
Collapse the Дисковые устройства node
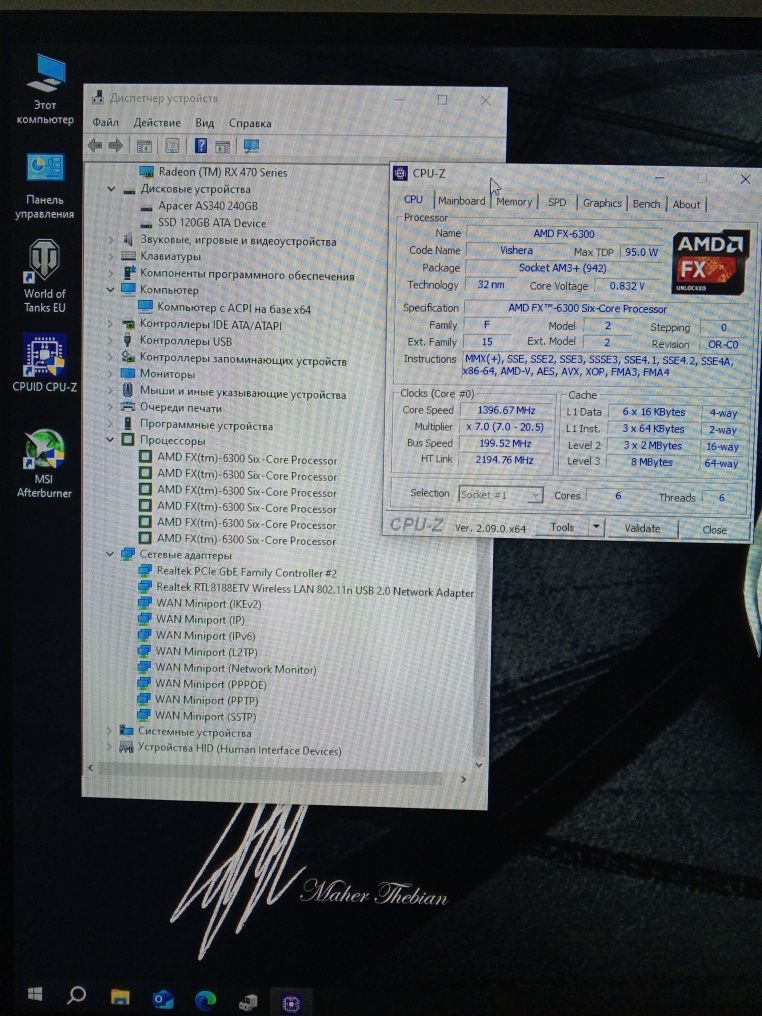click(111, 189)
